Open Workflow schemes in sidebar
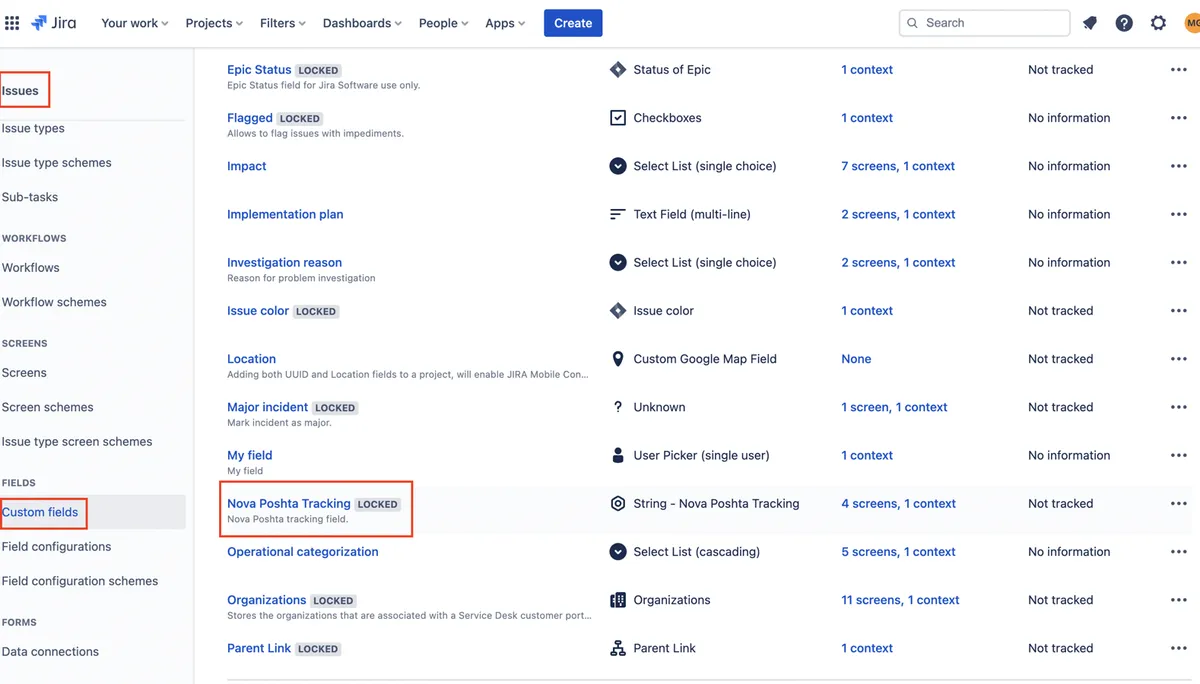The height and width of the screenshot is (684, 1200). 54,302
